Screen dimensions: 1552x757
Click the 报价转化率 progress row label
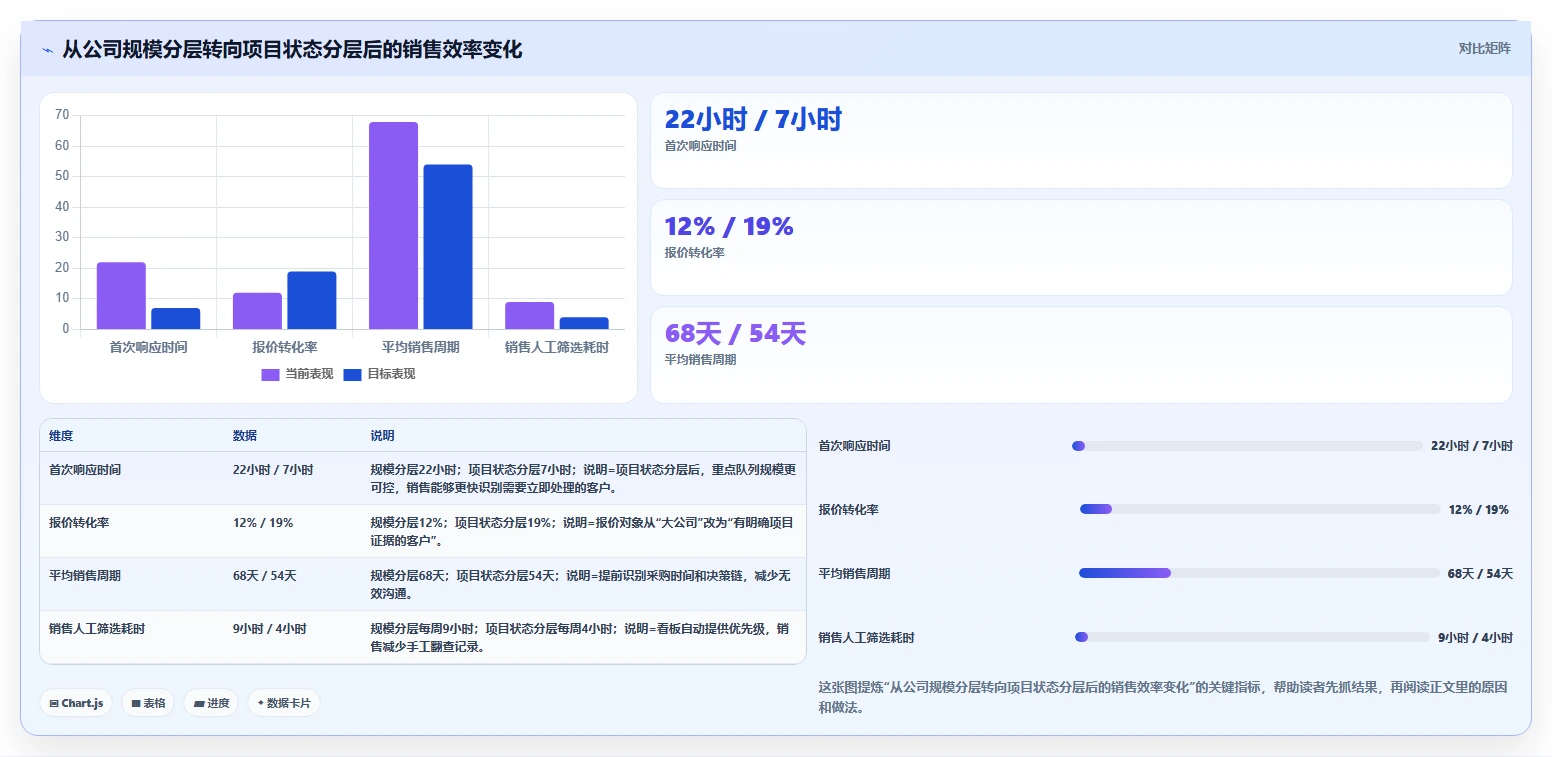pyautogui.click(x=849, y=510)
